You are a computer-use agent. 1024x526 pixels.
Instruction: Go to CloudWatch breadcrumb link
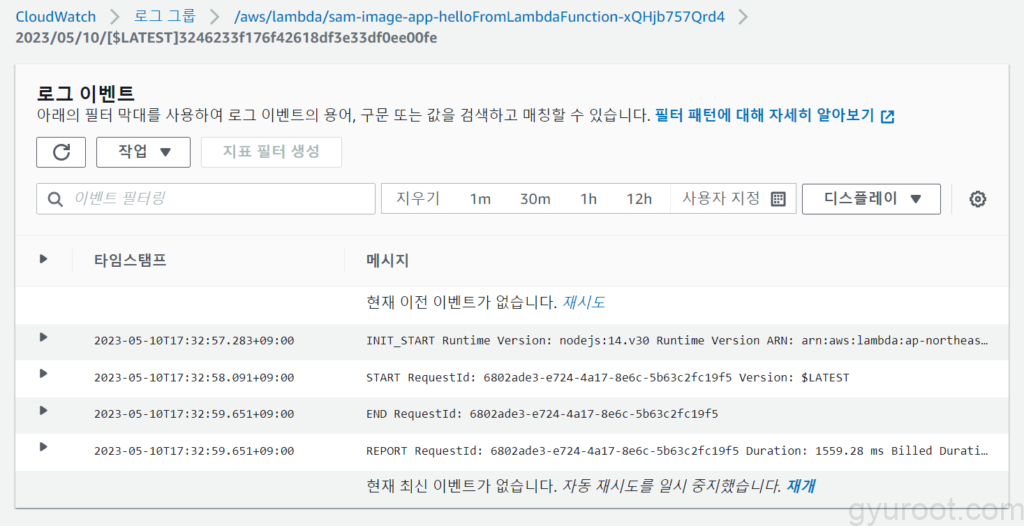[55, 17]
